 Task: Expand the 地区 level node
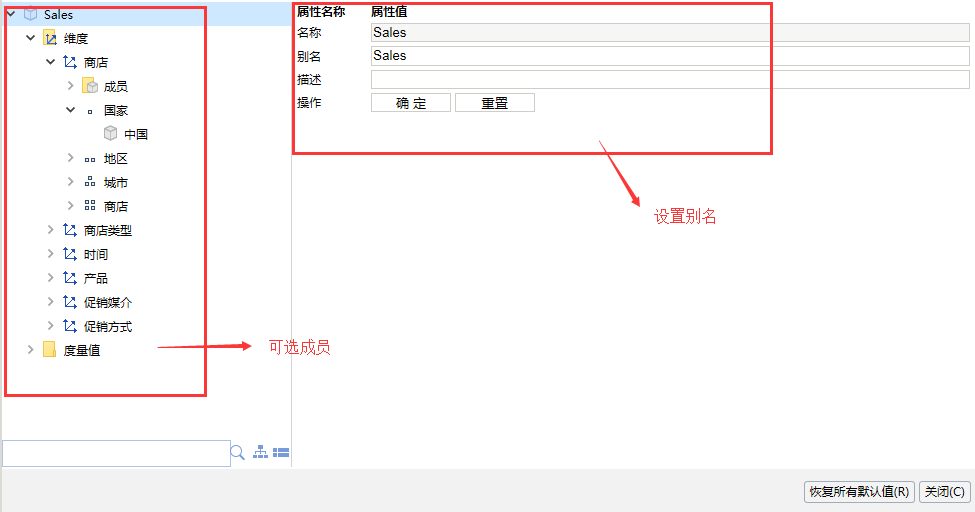point(70,158)
